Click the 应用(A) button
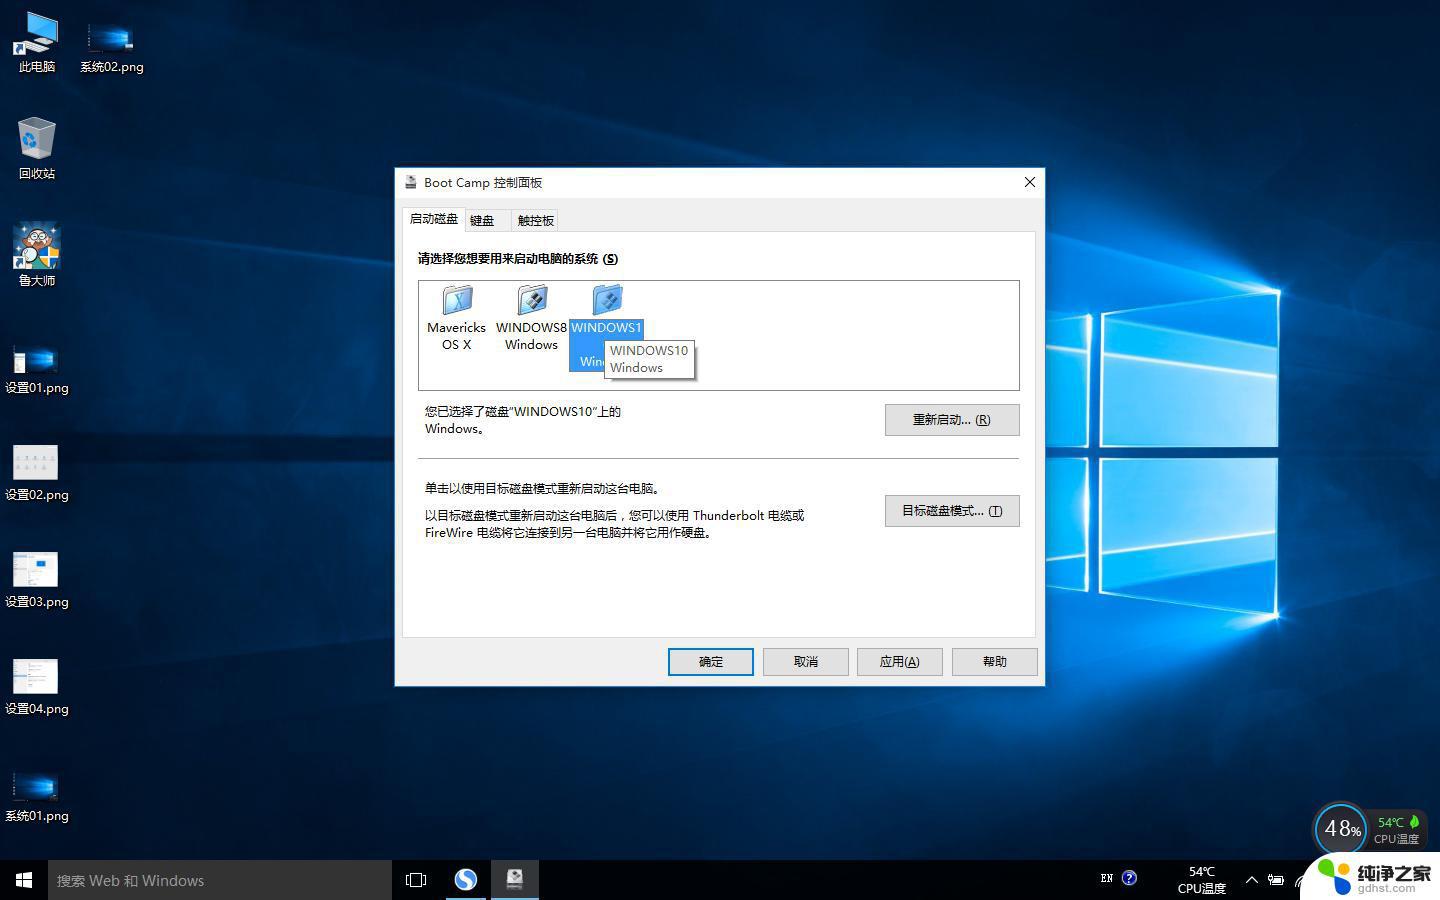The width and height of the screenshot is (1440, 900). pyautogui.click(x=900, y=662)
